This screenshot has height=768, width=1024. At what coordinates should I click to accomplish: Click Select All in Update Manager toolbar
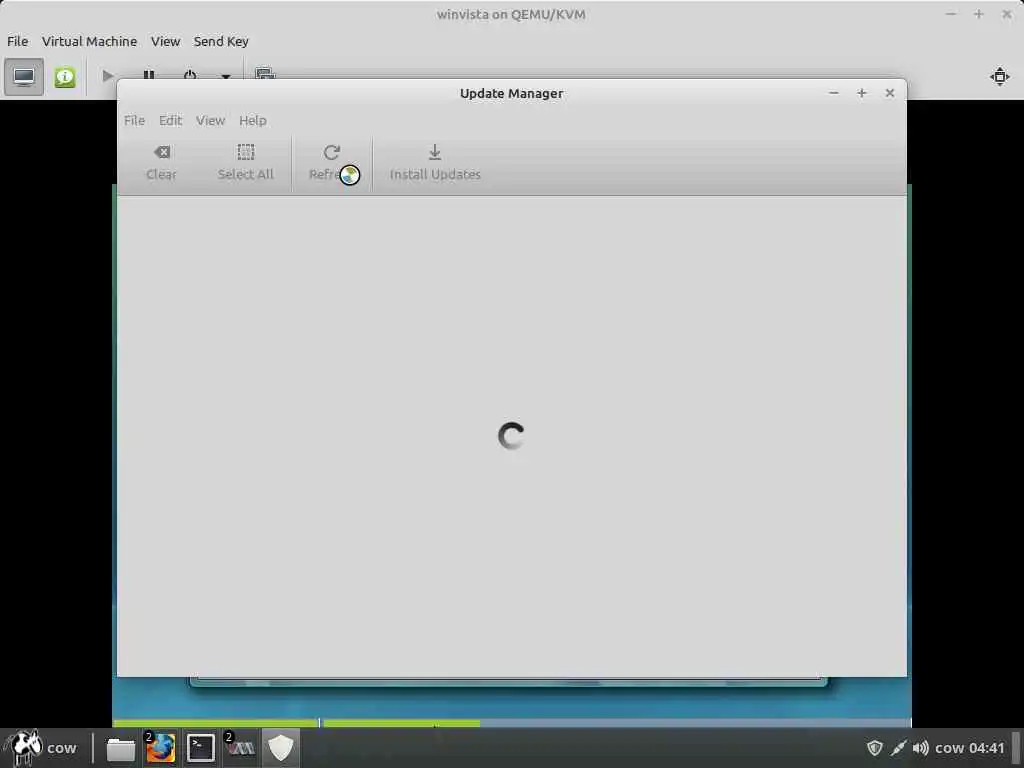[x=246, y=163]
